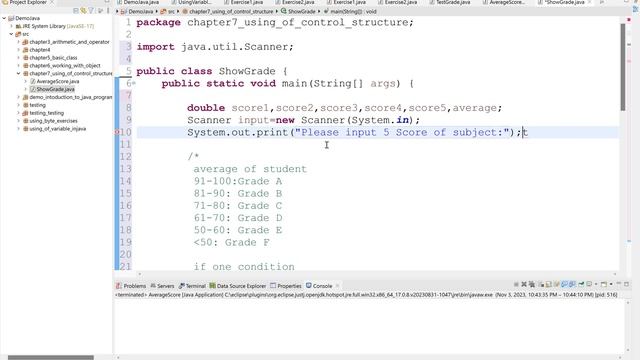640x360 pixels.
Task: Select using_of_variable_injava package
Action: click(x=58, y=129)
